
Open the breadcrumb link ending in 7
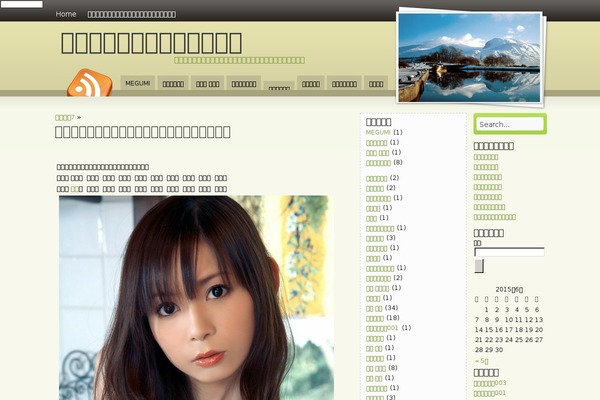[x=65, y=118]
